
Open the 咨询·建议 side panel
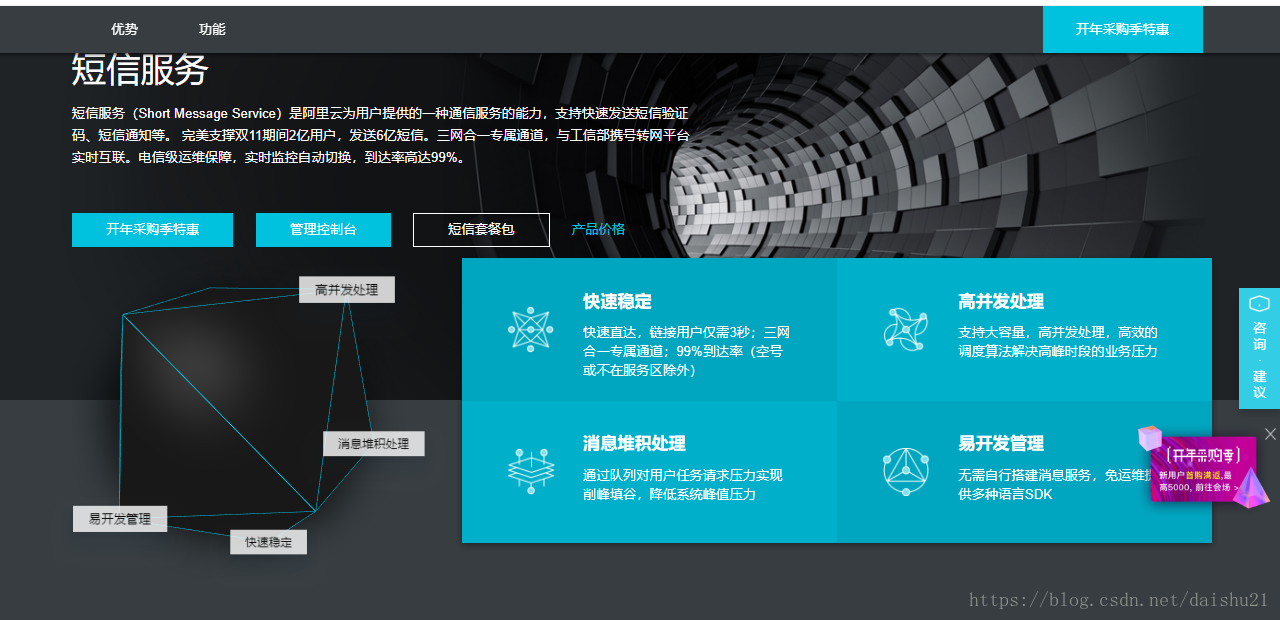pyautogui.click(x=1260, y=348)
